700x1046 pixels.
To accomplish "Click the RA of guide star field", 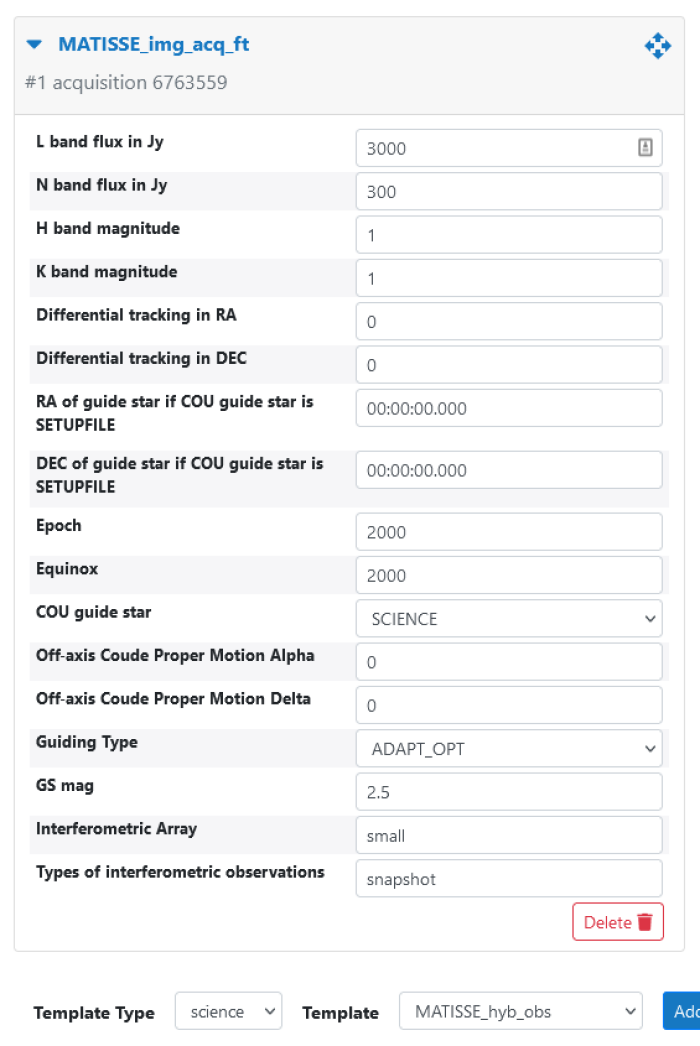I will tap(509, 408).
